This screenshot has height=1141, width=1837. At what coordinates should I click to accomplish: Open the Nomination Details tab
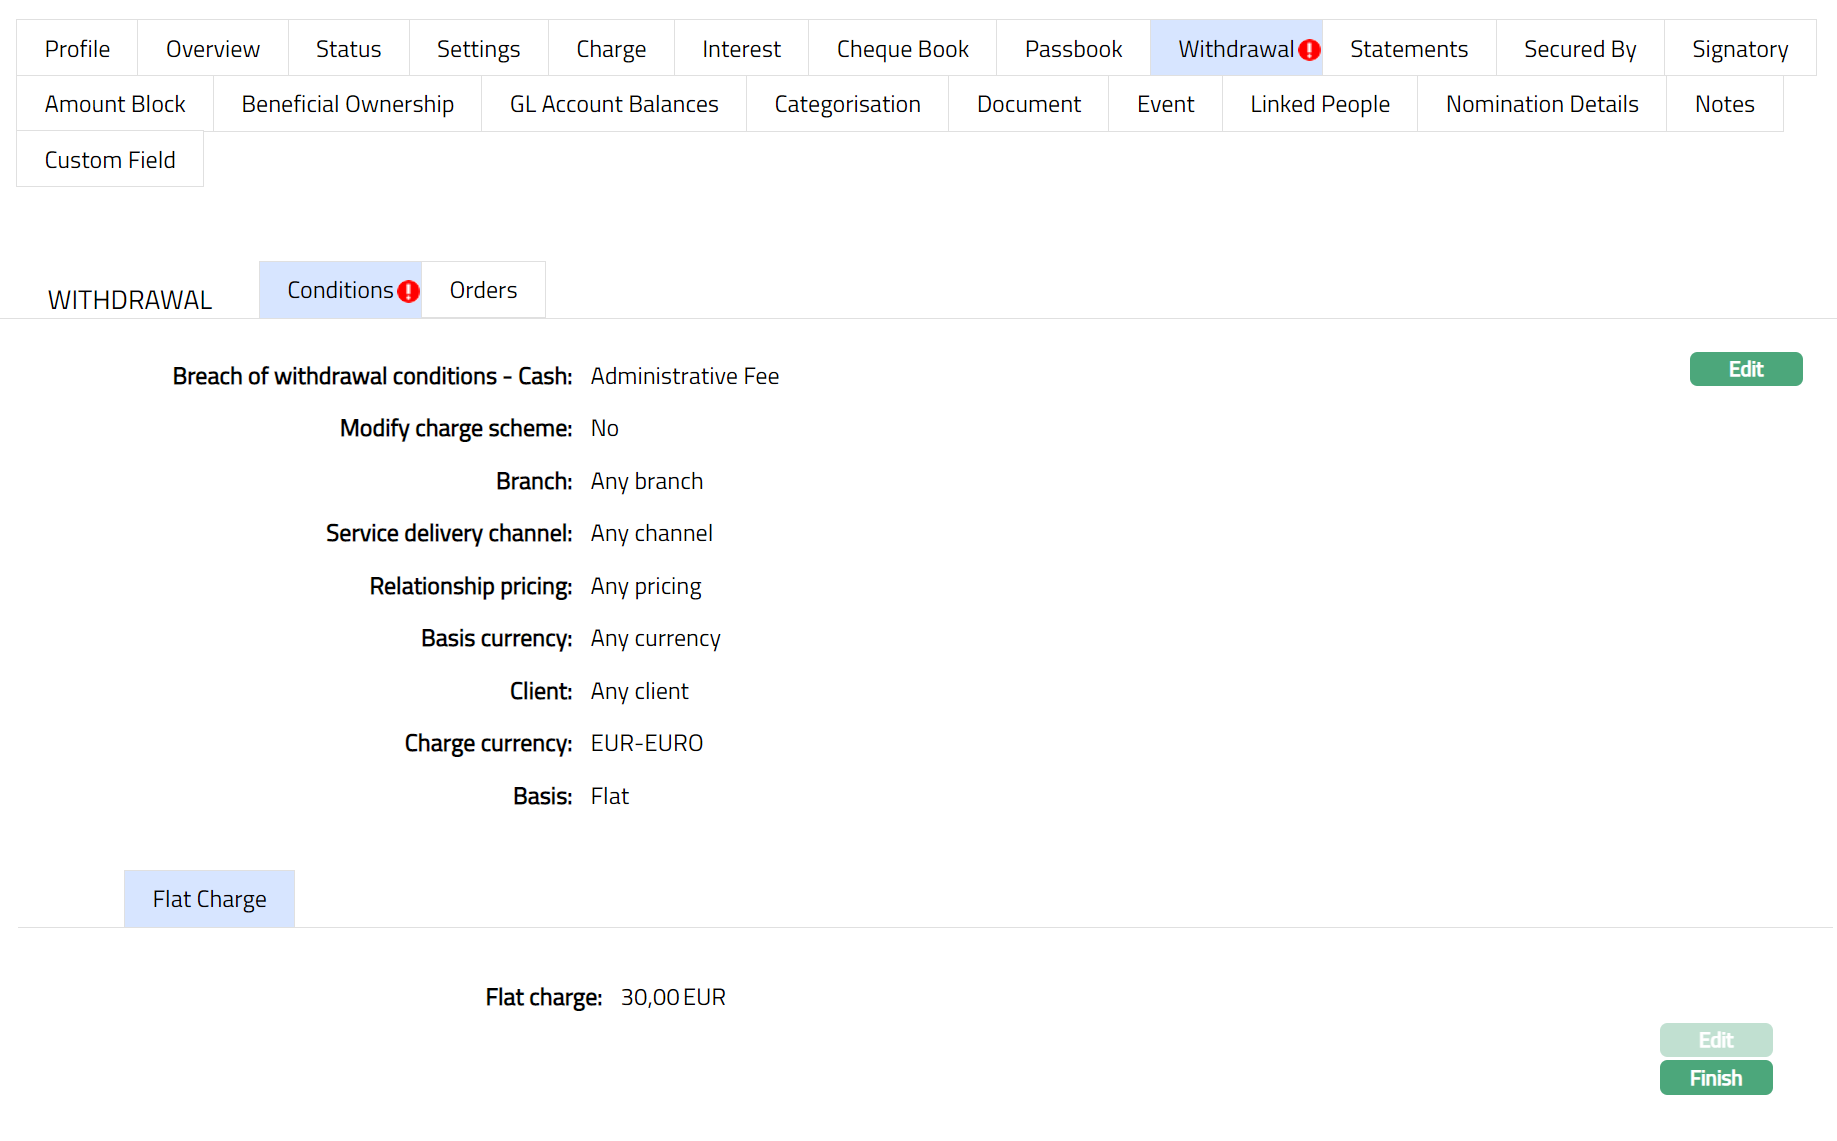click(x=1541, y=104)
